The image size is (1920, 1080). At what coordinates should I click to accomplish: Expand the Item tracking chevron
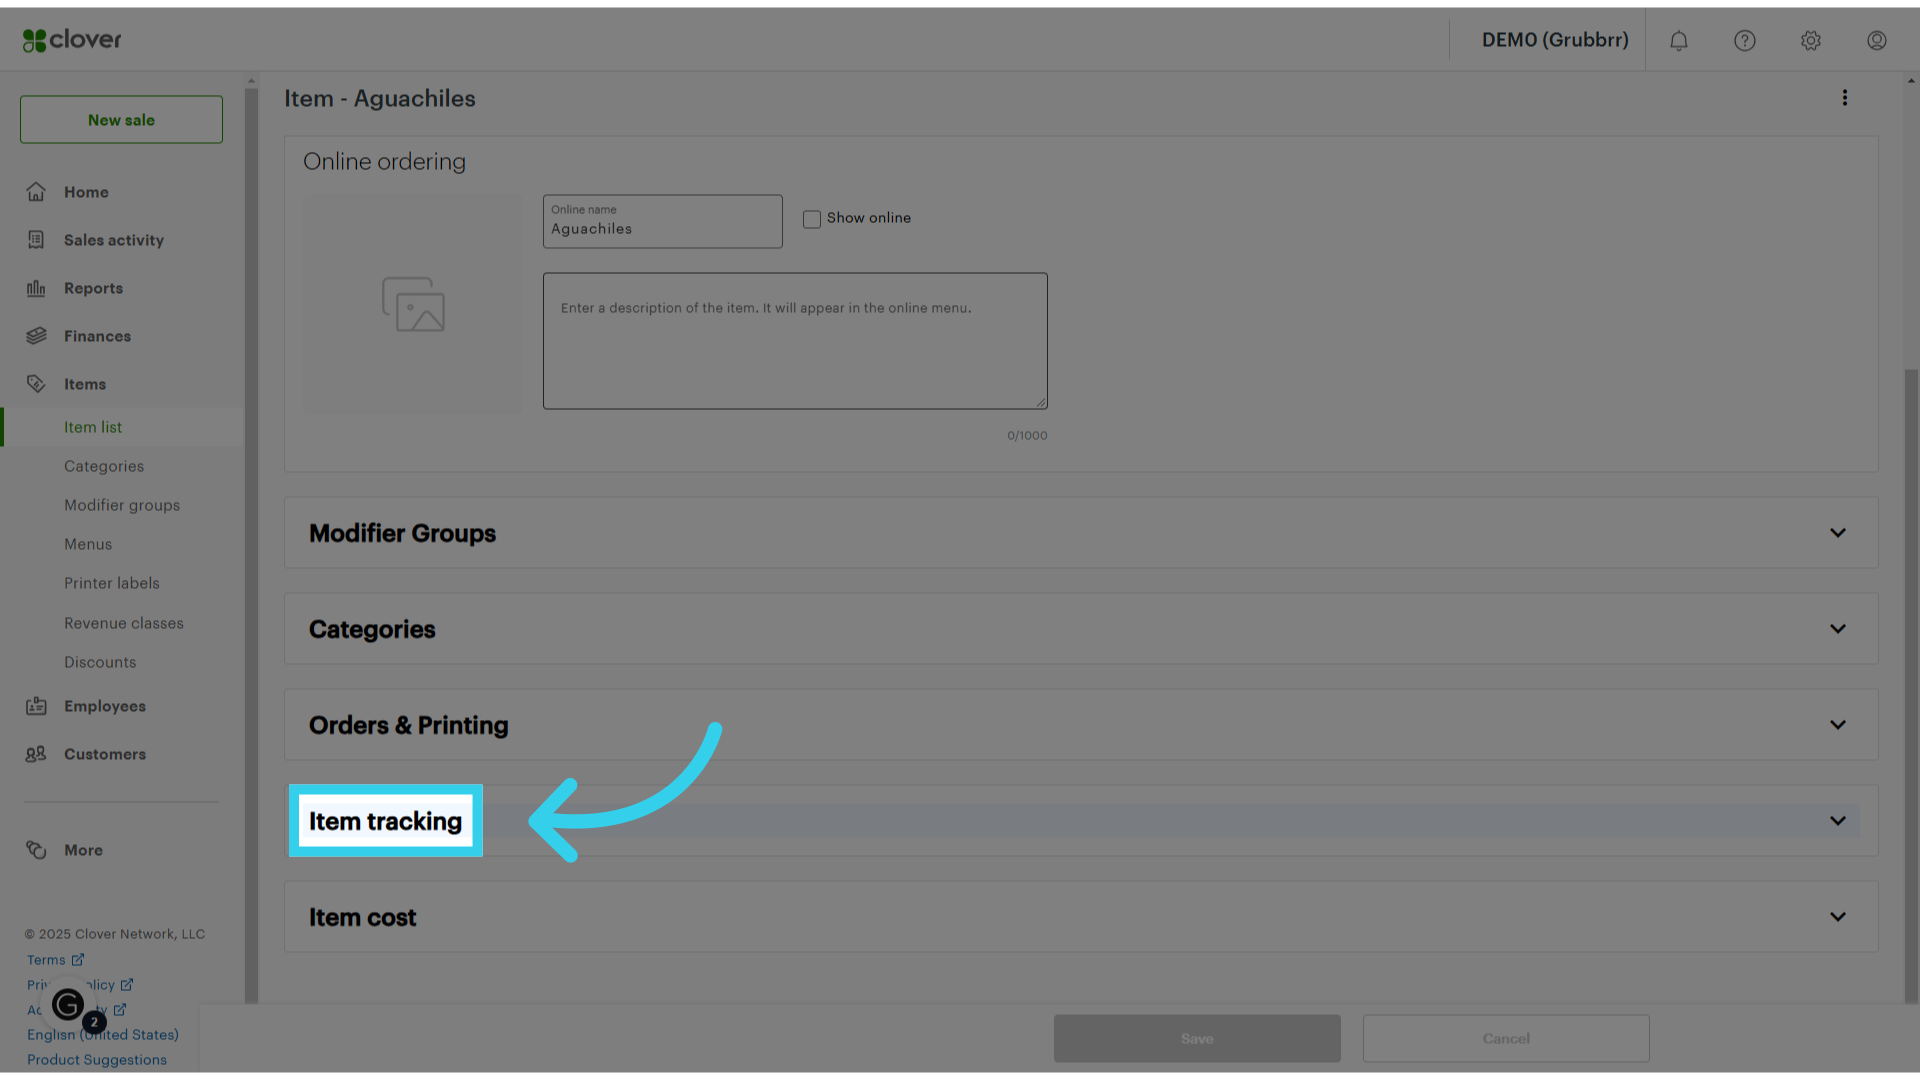[1838, 821]
